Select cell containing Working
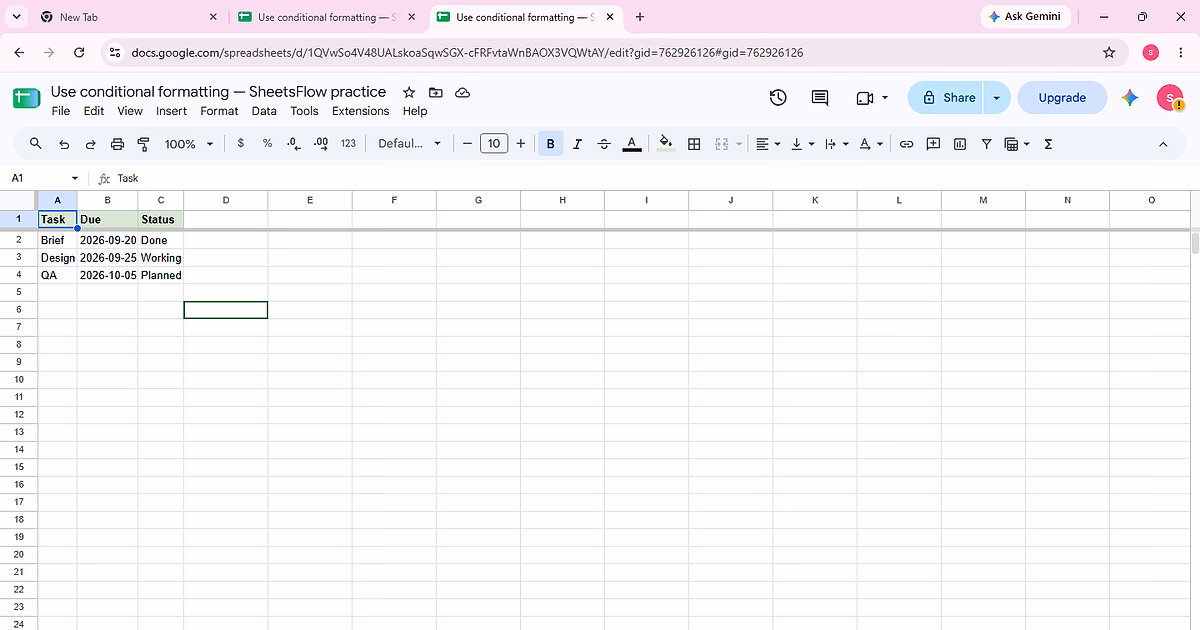 pyautogui.click(x=161, y=258)
